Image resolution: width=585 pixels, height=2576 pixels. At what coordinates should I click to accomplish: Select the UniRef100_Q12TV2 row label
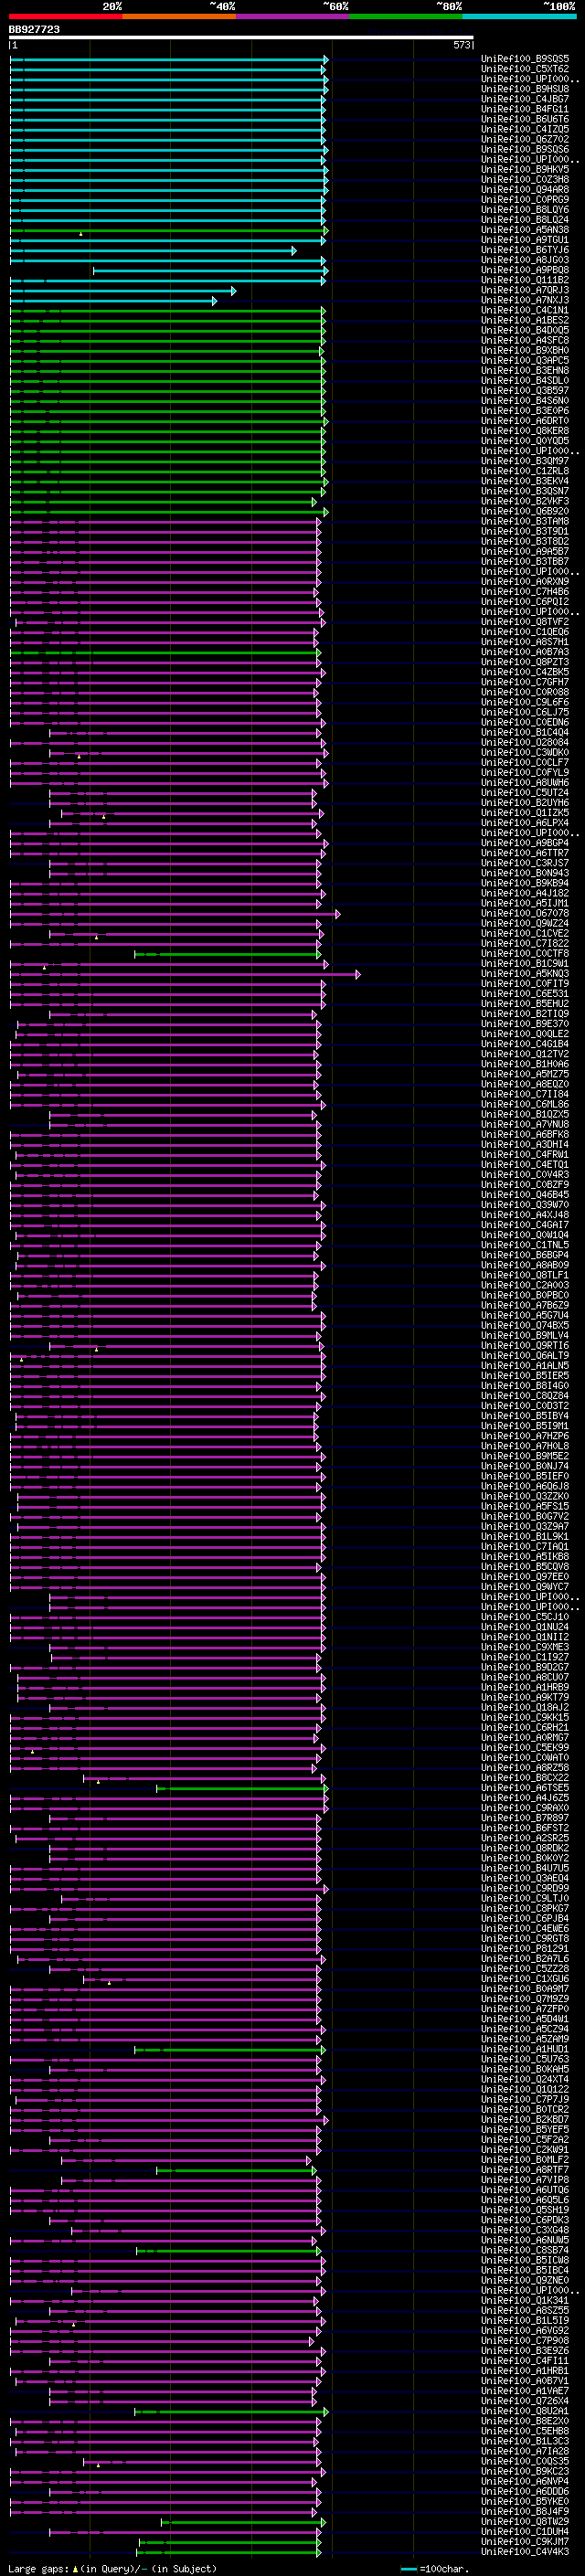pos(525,1054)
